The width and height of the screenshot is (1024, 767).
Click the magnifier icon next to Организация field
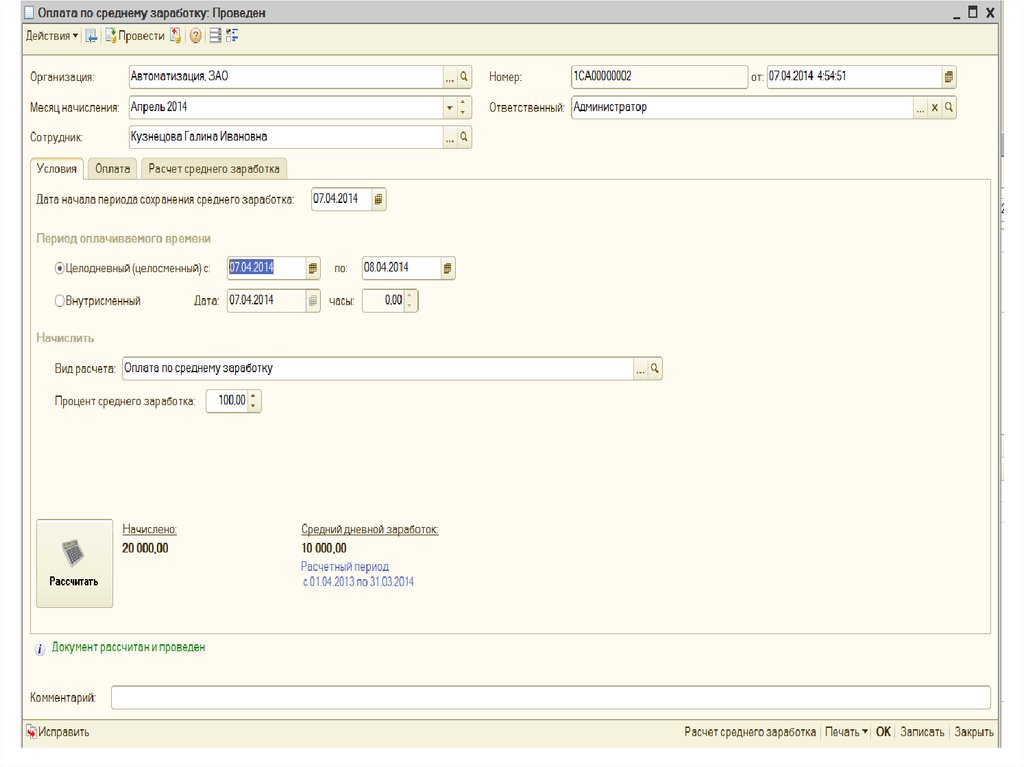pyautogui.click(x=464, y=77)
